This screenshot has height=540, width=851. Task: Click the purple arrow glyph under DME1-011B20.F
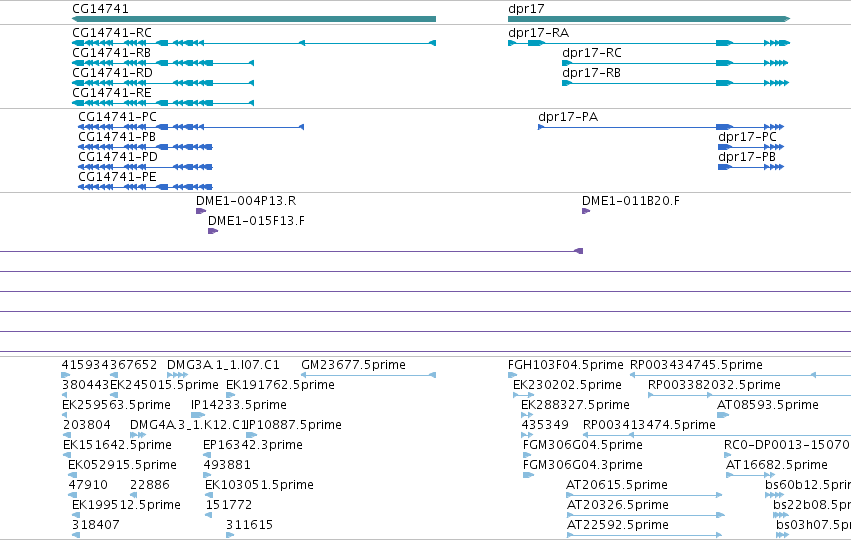coord(586,211)
